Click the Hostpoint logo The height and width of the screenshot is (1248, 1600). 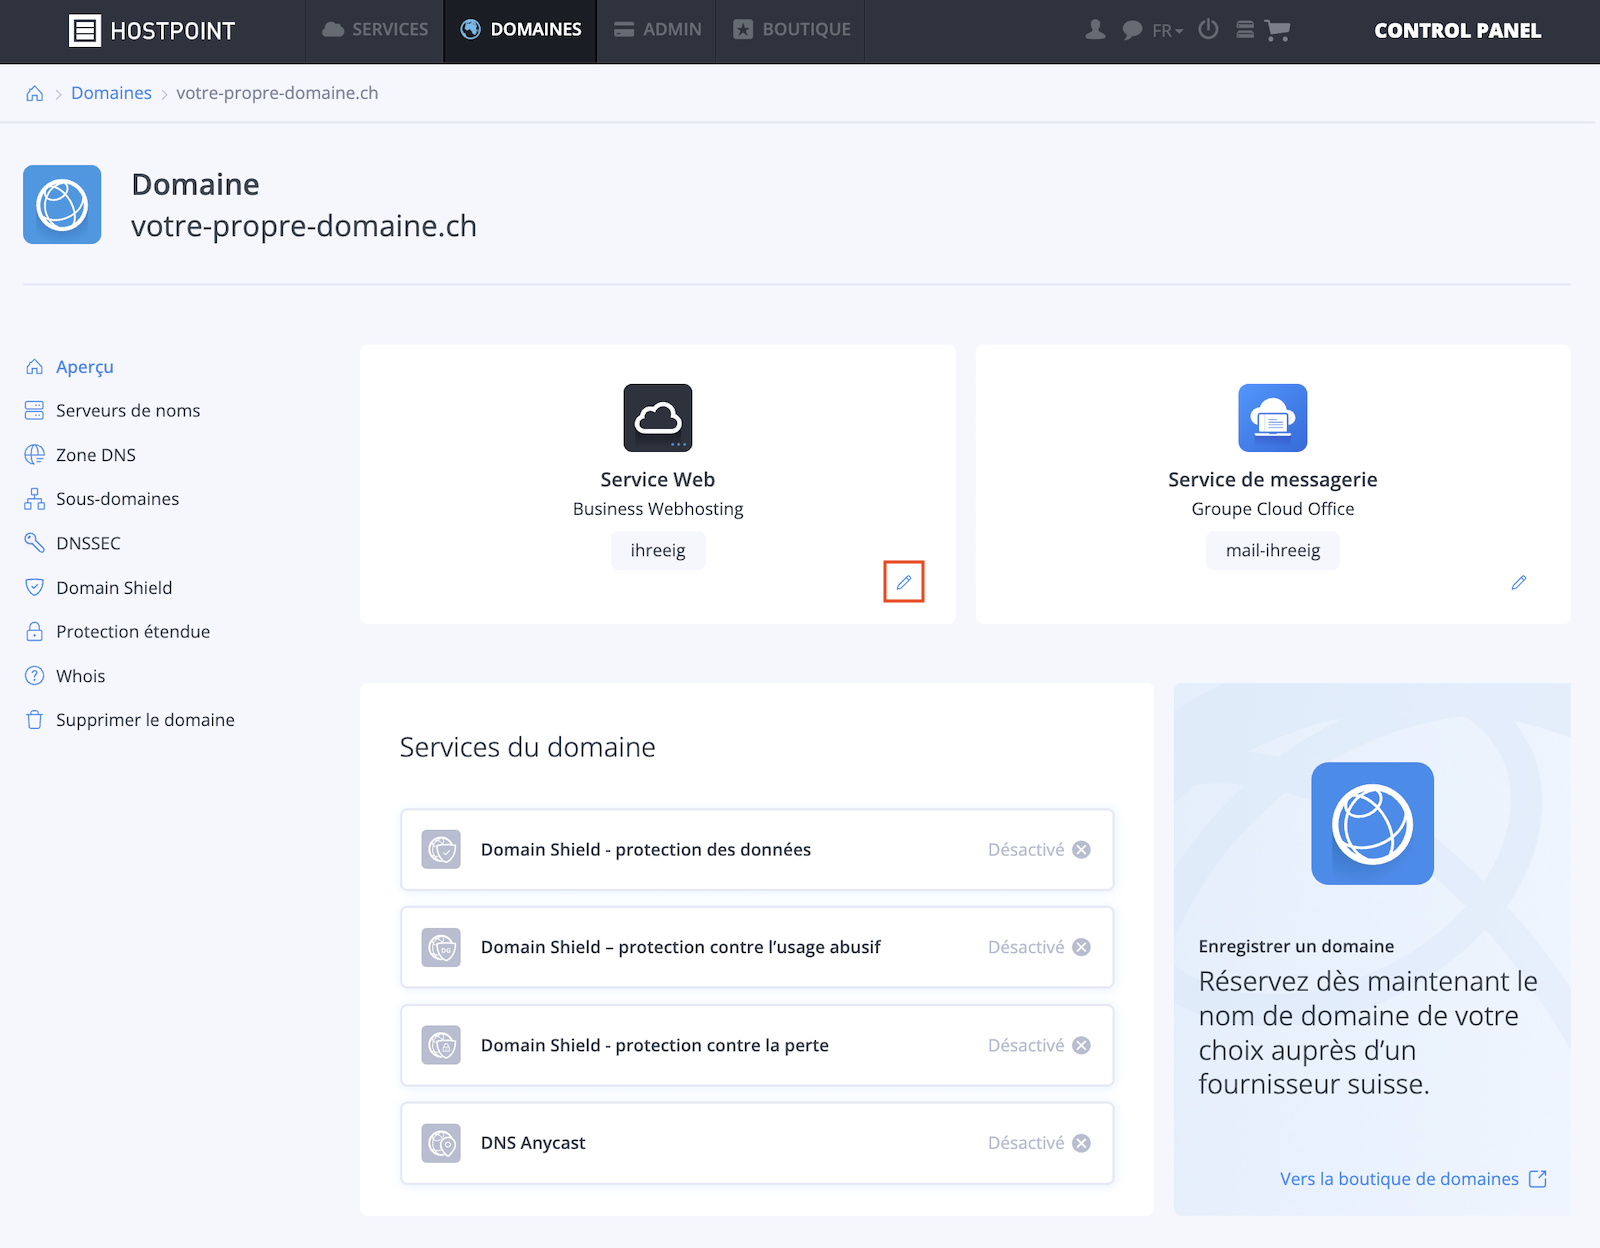tap(152, 31)
